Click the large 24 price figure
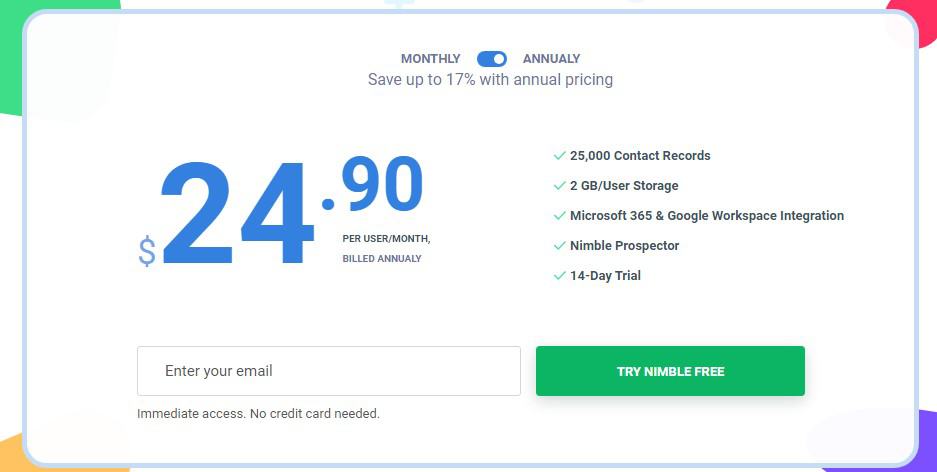 [237, 213]
